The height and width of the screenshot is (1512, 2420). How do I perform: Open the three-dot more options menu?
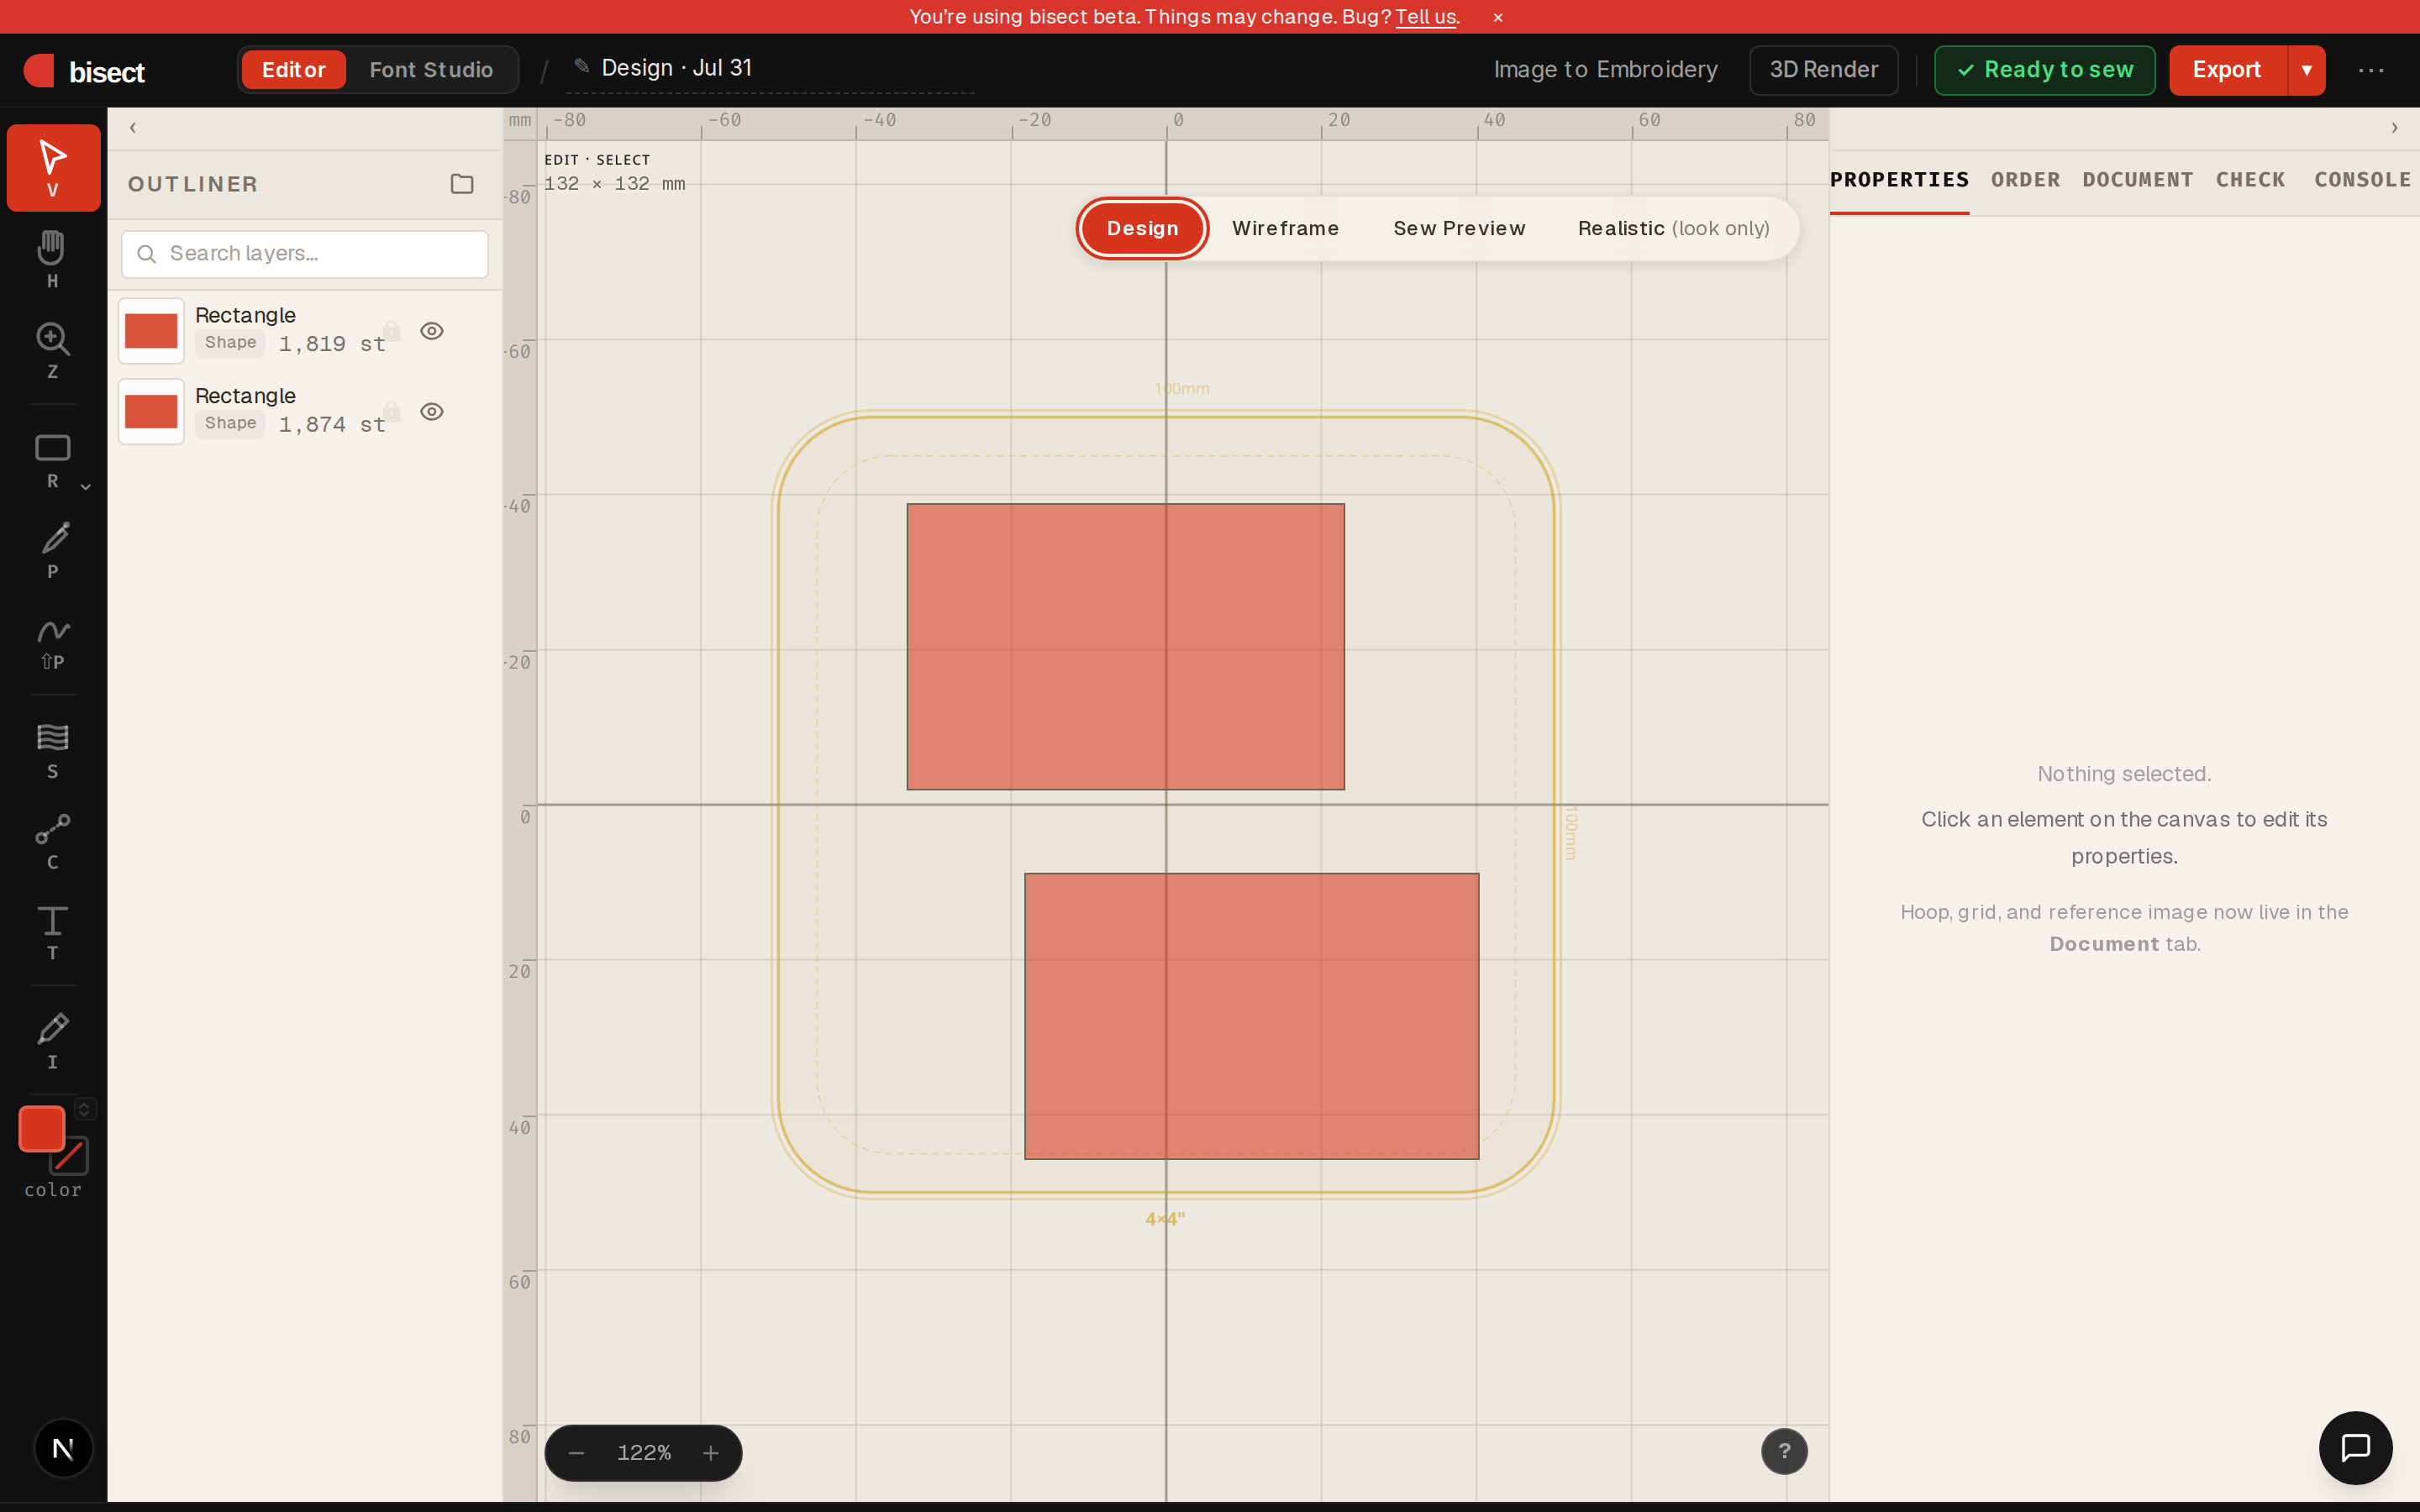[2371, 70]
